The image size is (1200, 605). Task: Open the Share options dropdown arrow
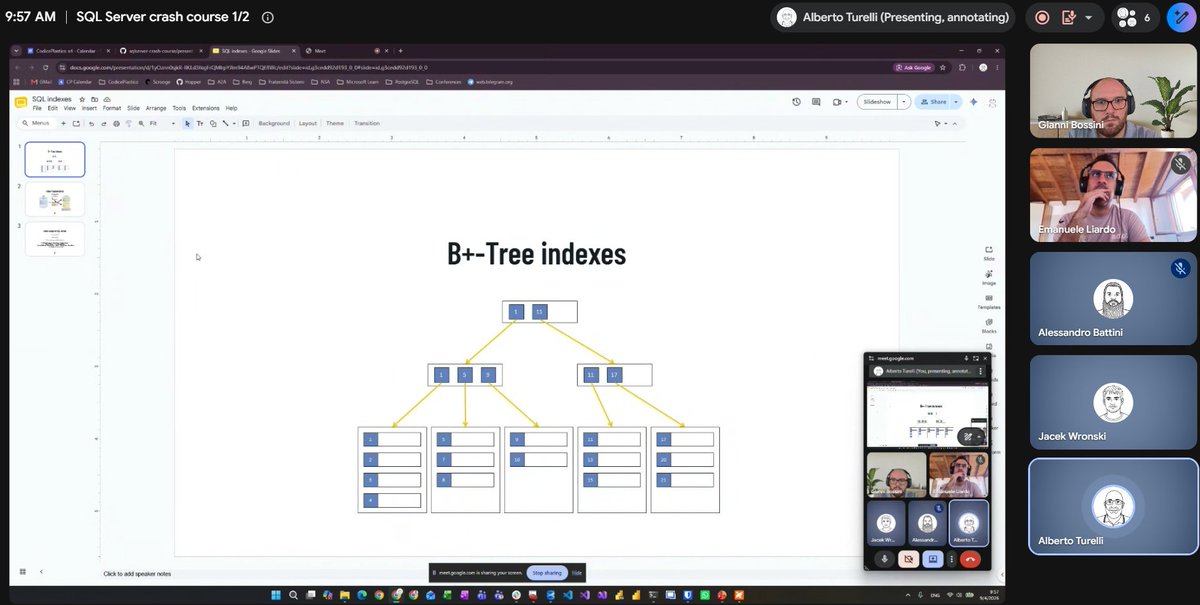coord(956,102)
